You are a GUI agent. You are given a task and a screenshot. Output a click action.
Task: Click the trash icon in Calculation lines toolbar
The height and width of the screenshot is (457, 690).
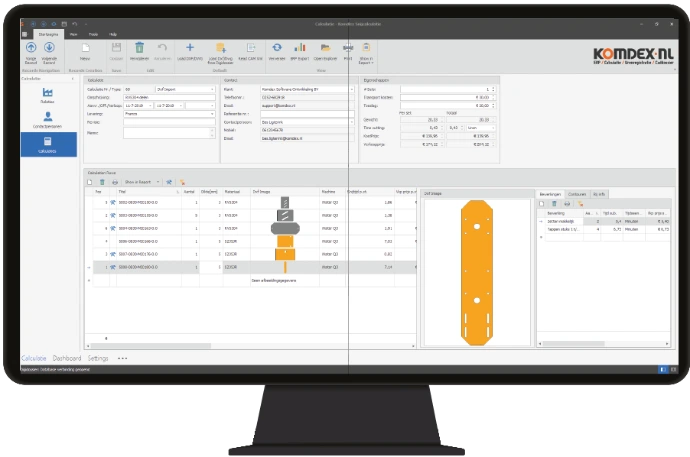[x=102, y=182]
